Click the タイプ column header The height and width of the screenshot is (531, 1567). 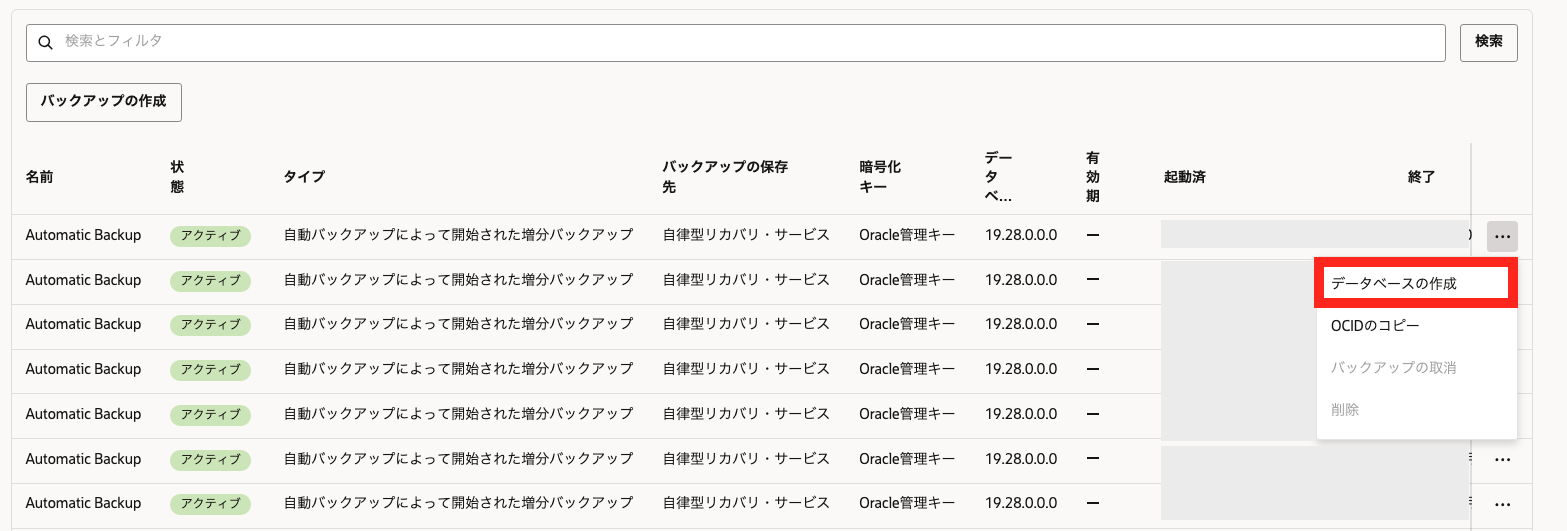[x=304, y=177]
